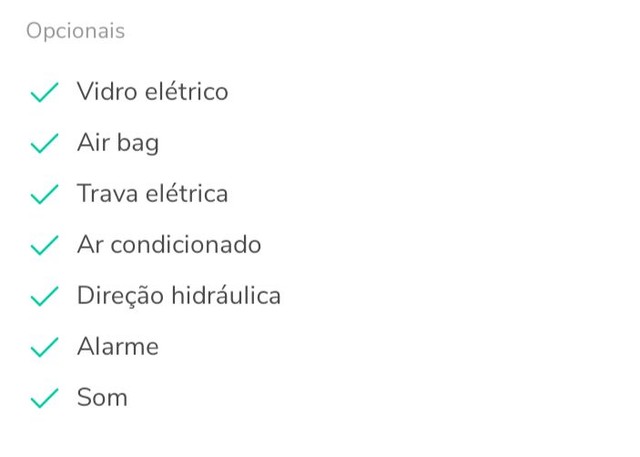640x457 pixels.
Task: Select the Vidro elétrico option label
Action: click(152, 92)
